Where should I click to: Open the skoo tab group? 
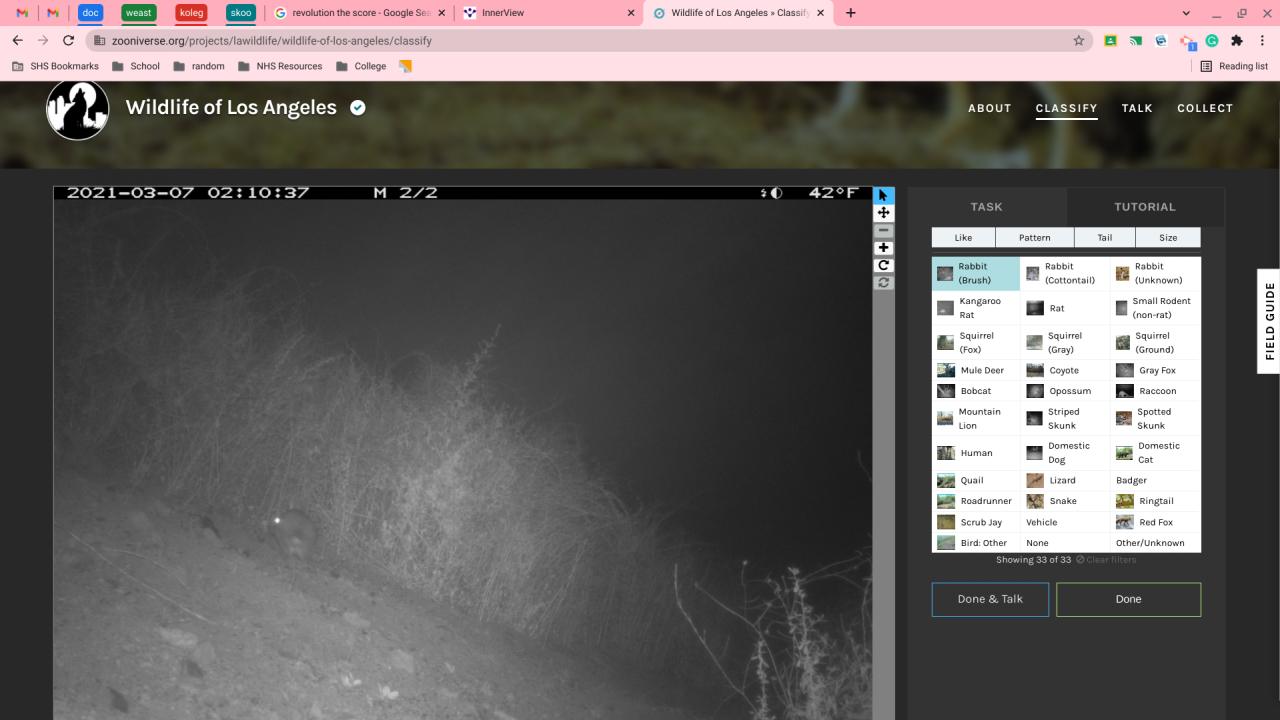tap(241, 13)
